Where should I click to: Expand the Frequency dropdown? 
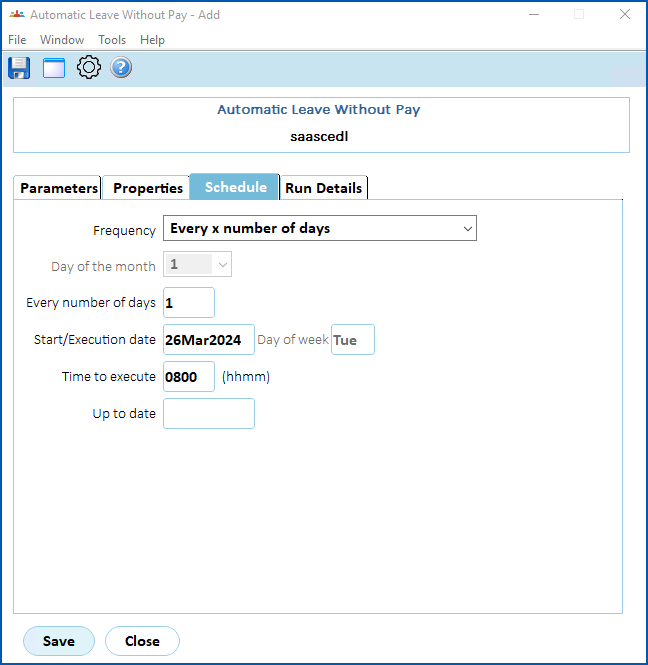[320, 228]
